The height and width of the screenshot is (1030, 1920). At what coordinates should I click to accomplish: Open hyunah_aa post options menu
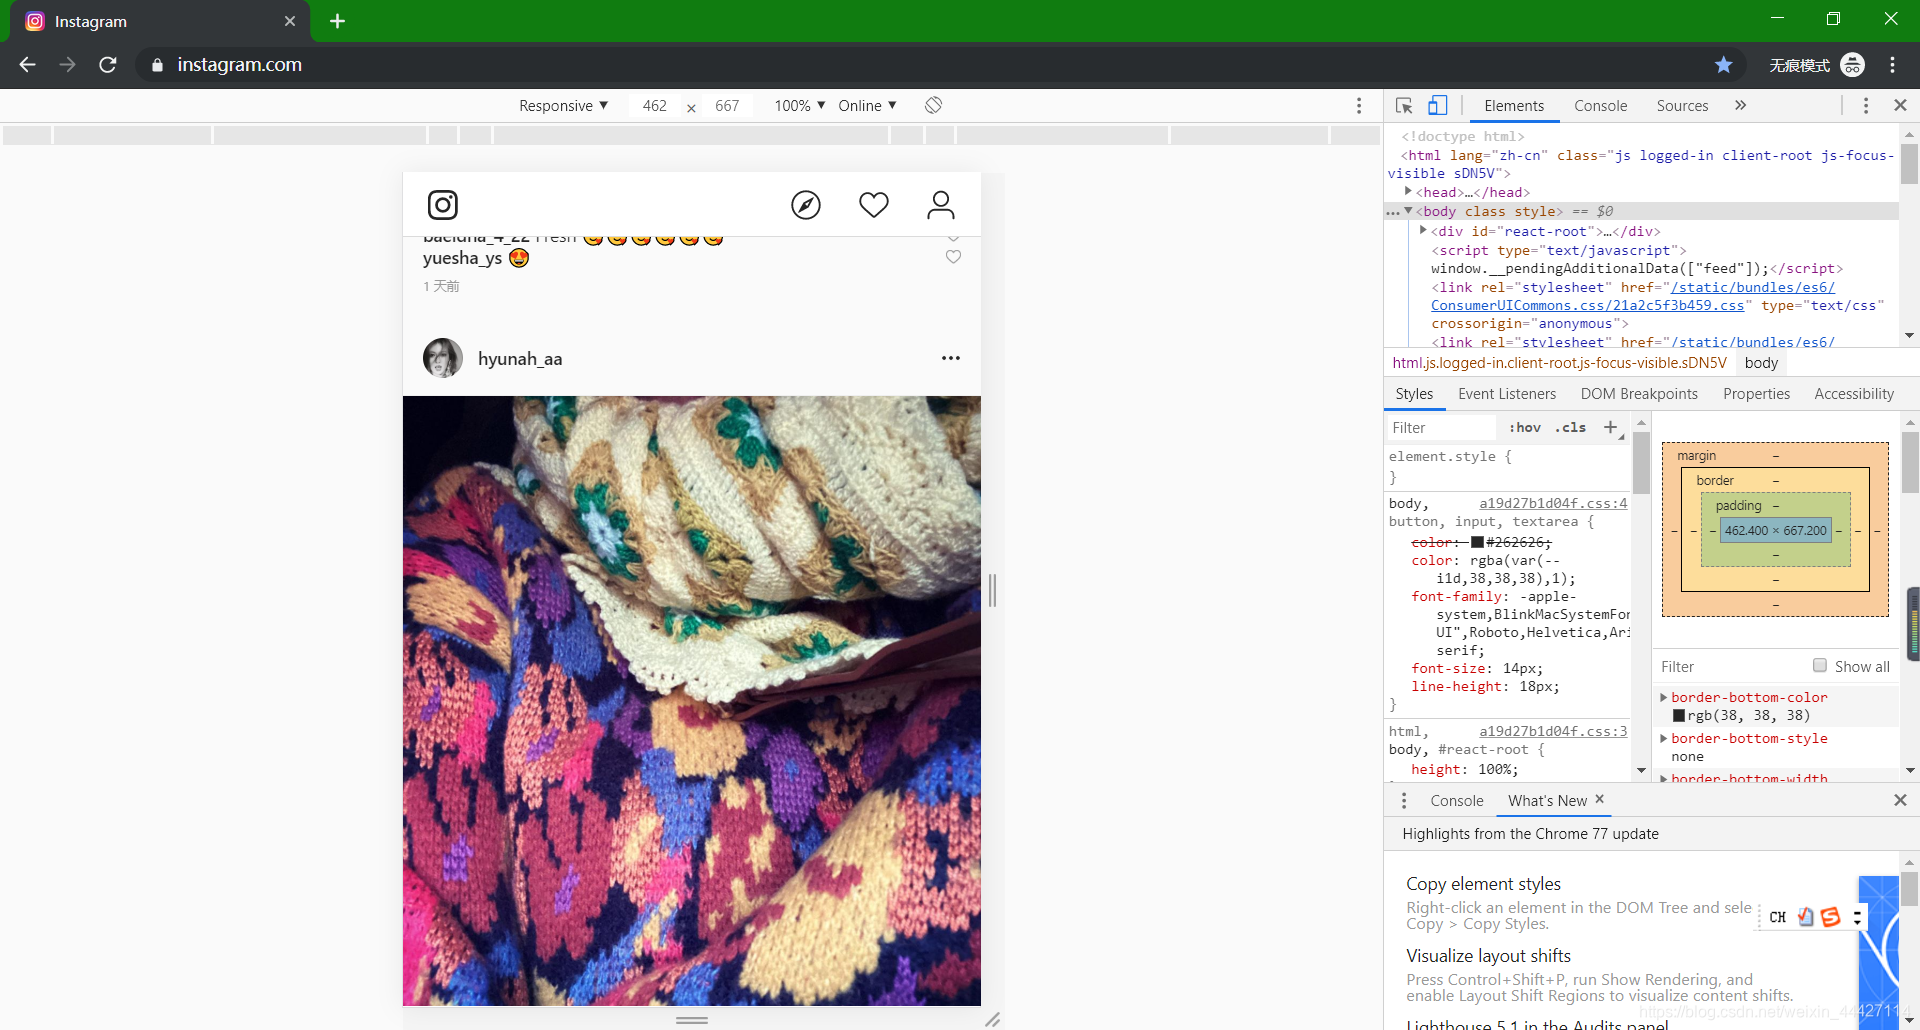pyautogui.click(x=951, y=358)
